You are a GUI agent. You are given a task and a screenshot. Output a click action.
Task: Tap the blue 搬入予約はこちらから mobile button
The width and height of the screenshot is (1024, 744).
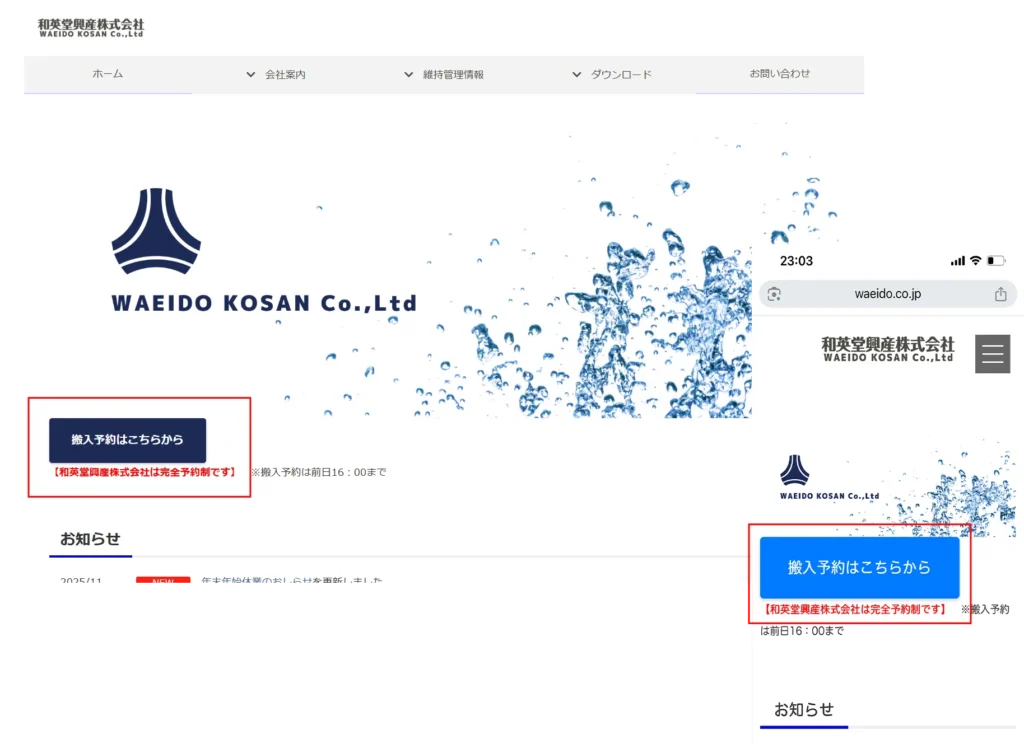click(859, 568)
